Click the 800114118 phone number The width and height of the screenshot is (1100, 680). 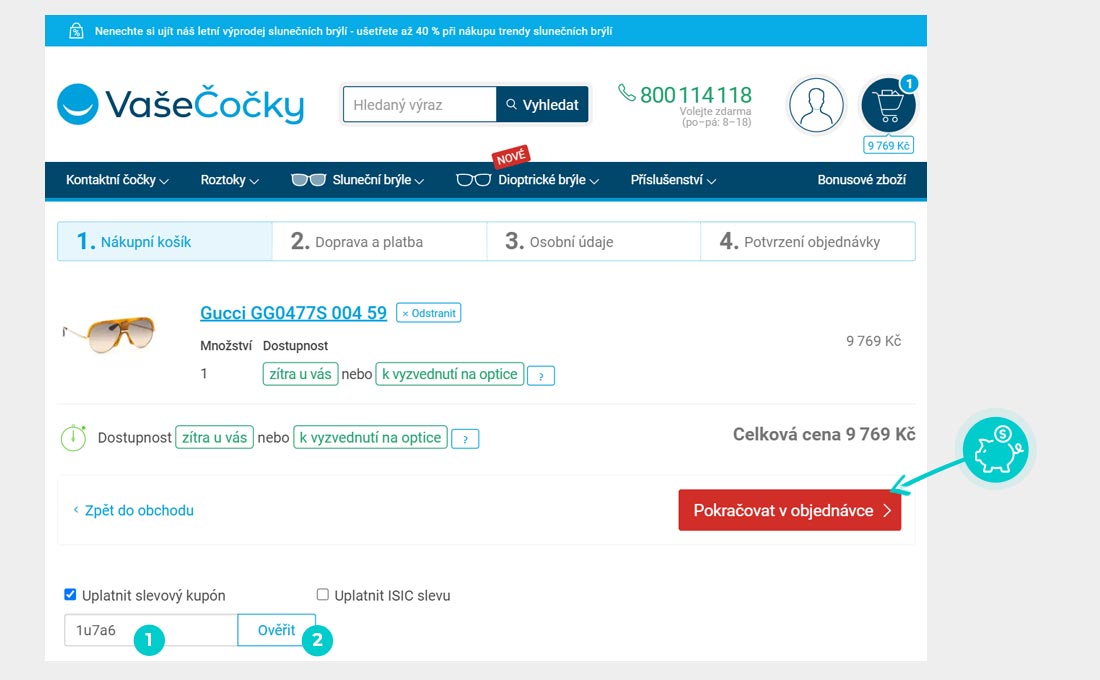coord(695,95)
